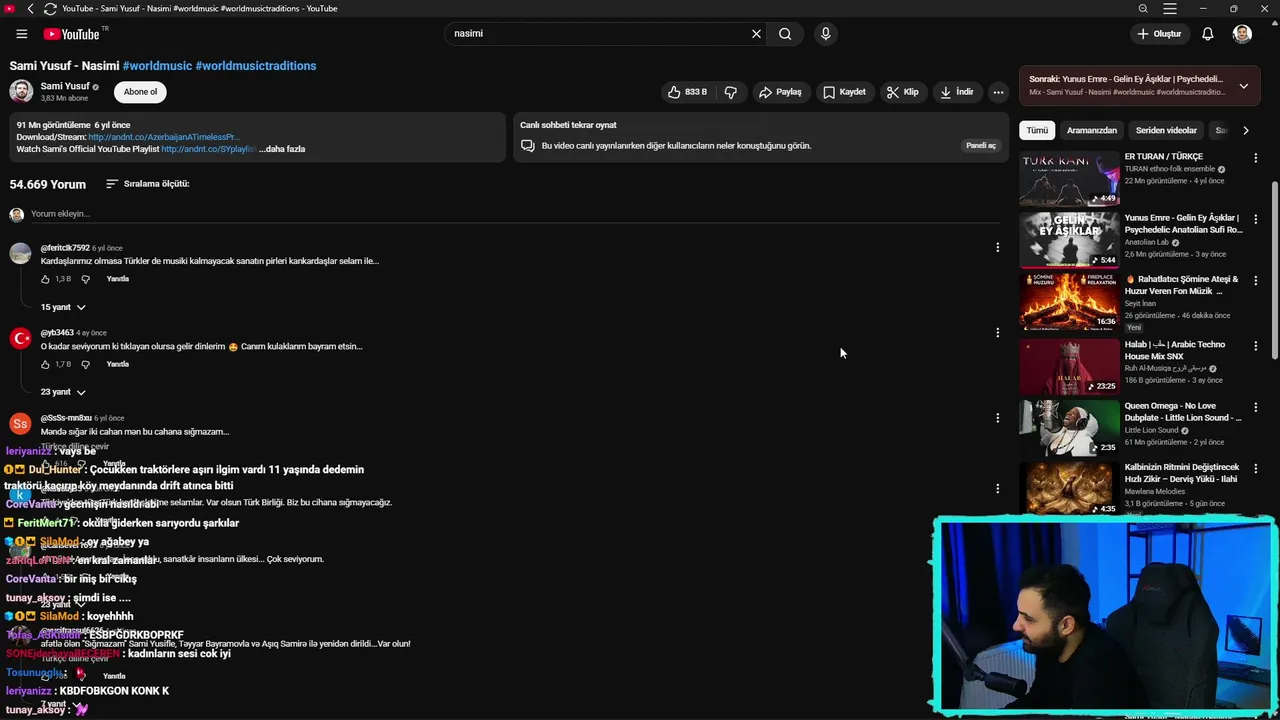Reload the page with the refresh icon
The image size is (1280, 720).
(x=50, y=8)
